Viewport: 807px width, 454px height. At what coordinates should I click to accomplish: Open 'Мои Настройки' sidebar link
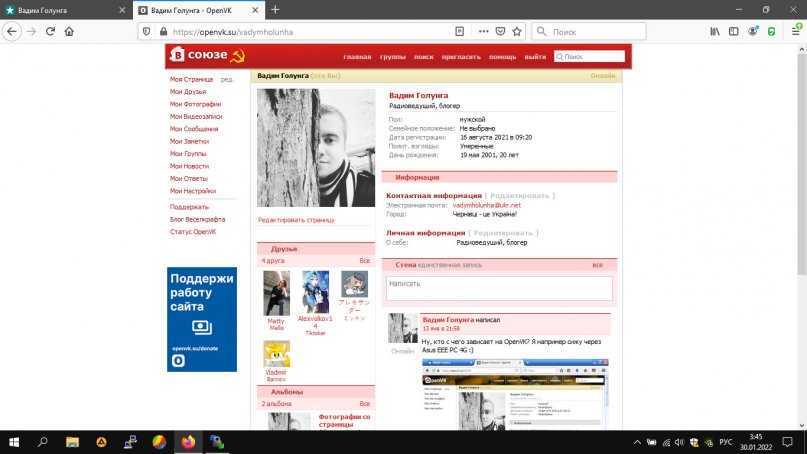pos(193,190)
